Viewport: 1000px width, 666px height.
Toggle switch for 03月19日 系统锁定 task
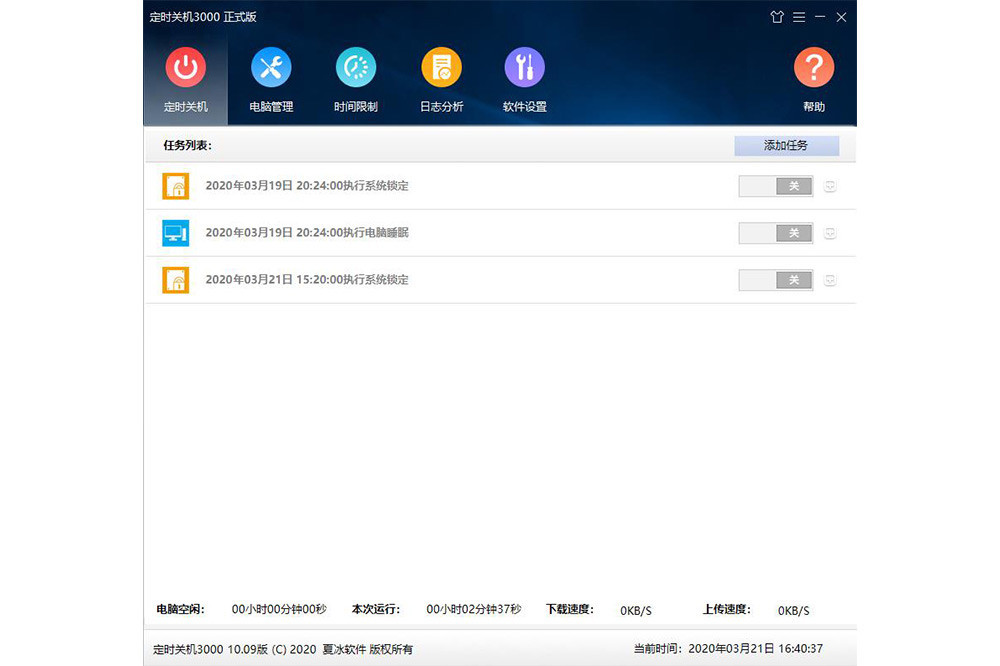click(x=775, y=186)
